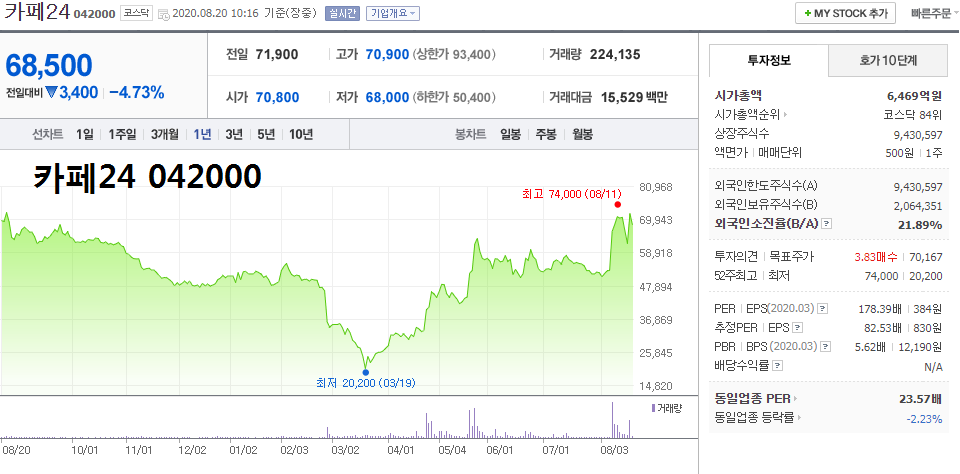Image resolution: width=960 pixels, height=474 pixels.
Task: Select the 1일 line chart period
Action: [x=85, y=134]
